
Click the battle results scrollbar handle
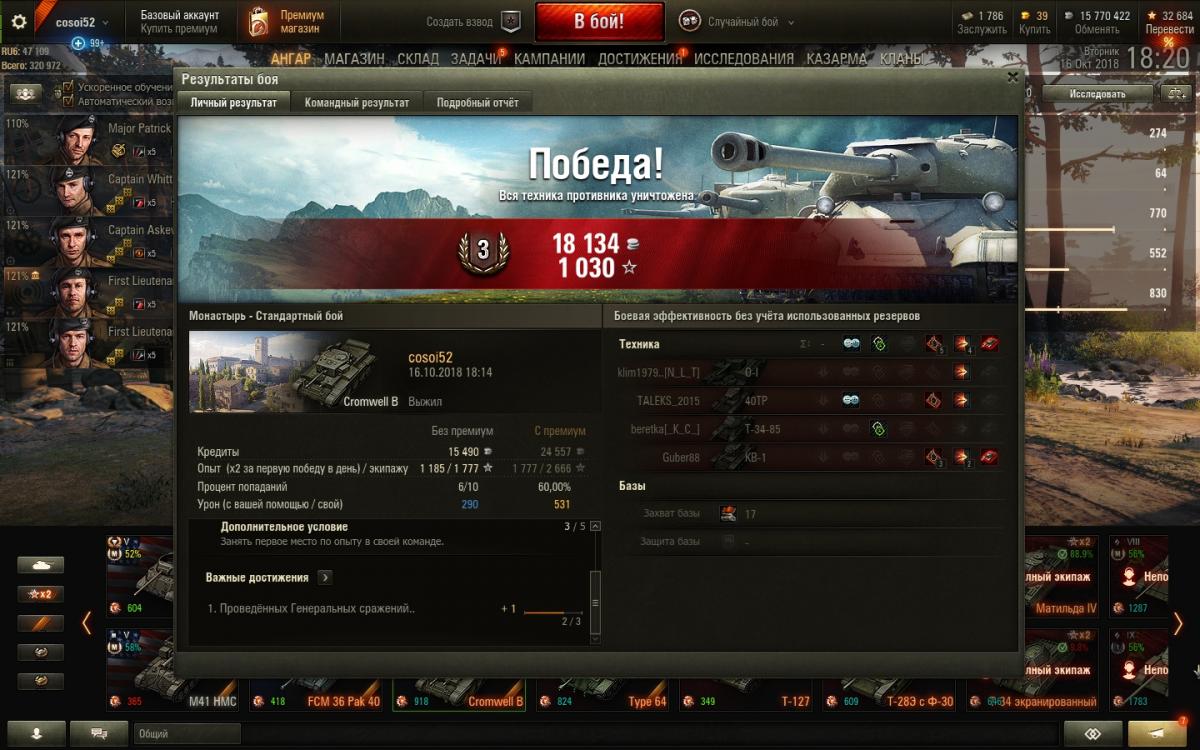click(x=596, y=603)
